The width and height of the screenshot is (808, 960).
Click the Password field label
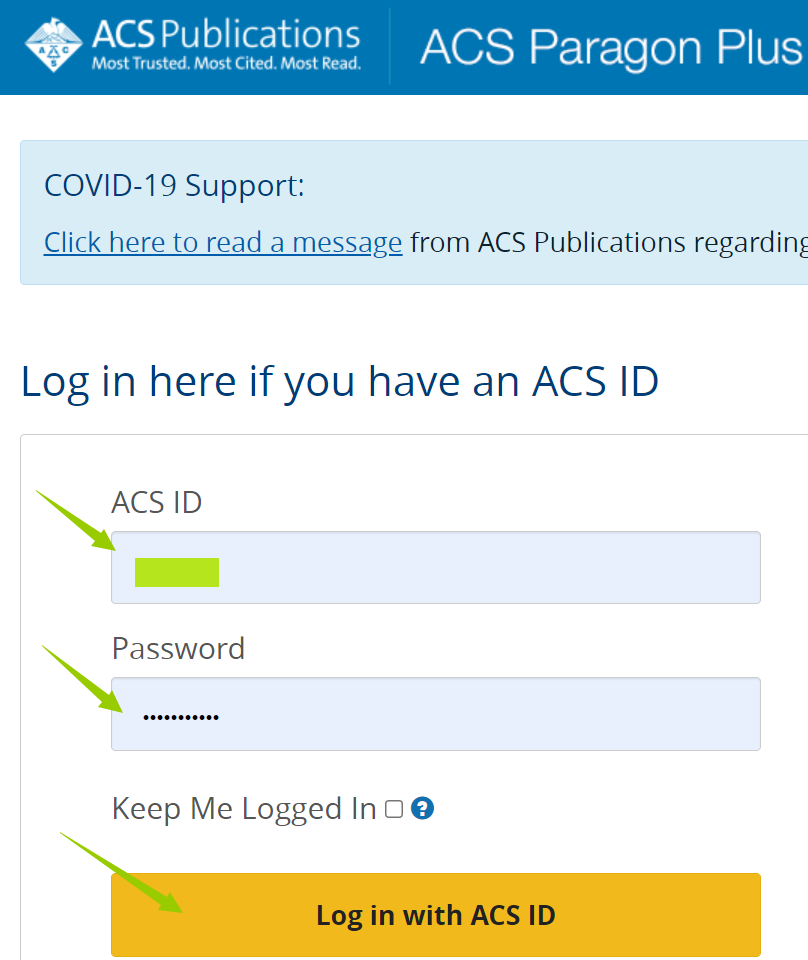coord(178,648)
